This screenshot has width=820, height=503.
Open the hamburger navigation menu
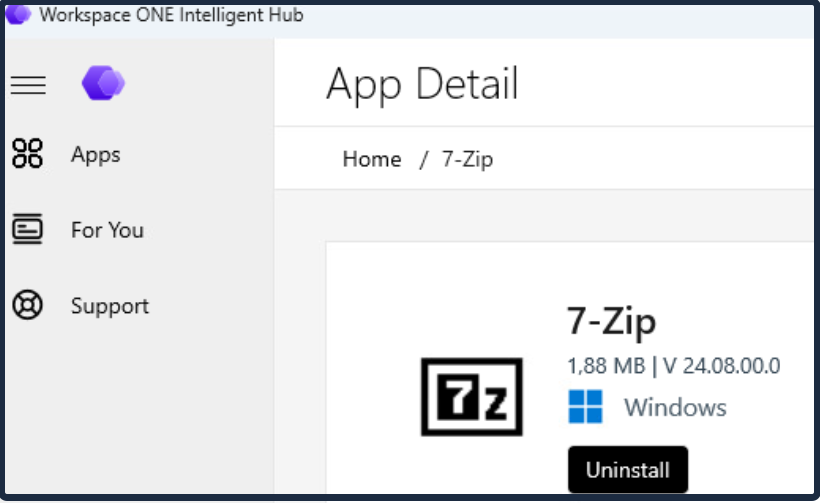28,85
